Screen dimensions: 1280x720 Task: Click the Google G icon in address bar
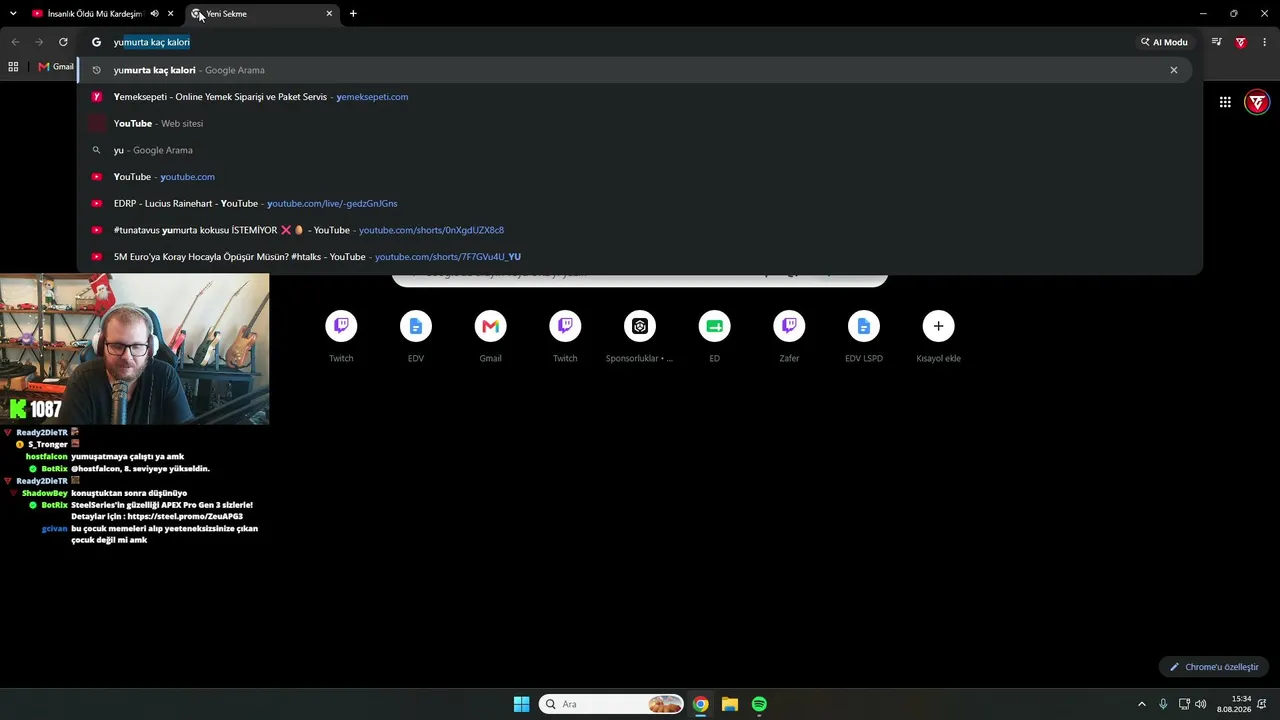[97, 42]
